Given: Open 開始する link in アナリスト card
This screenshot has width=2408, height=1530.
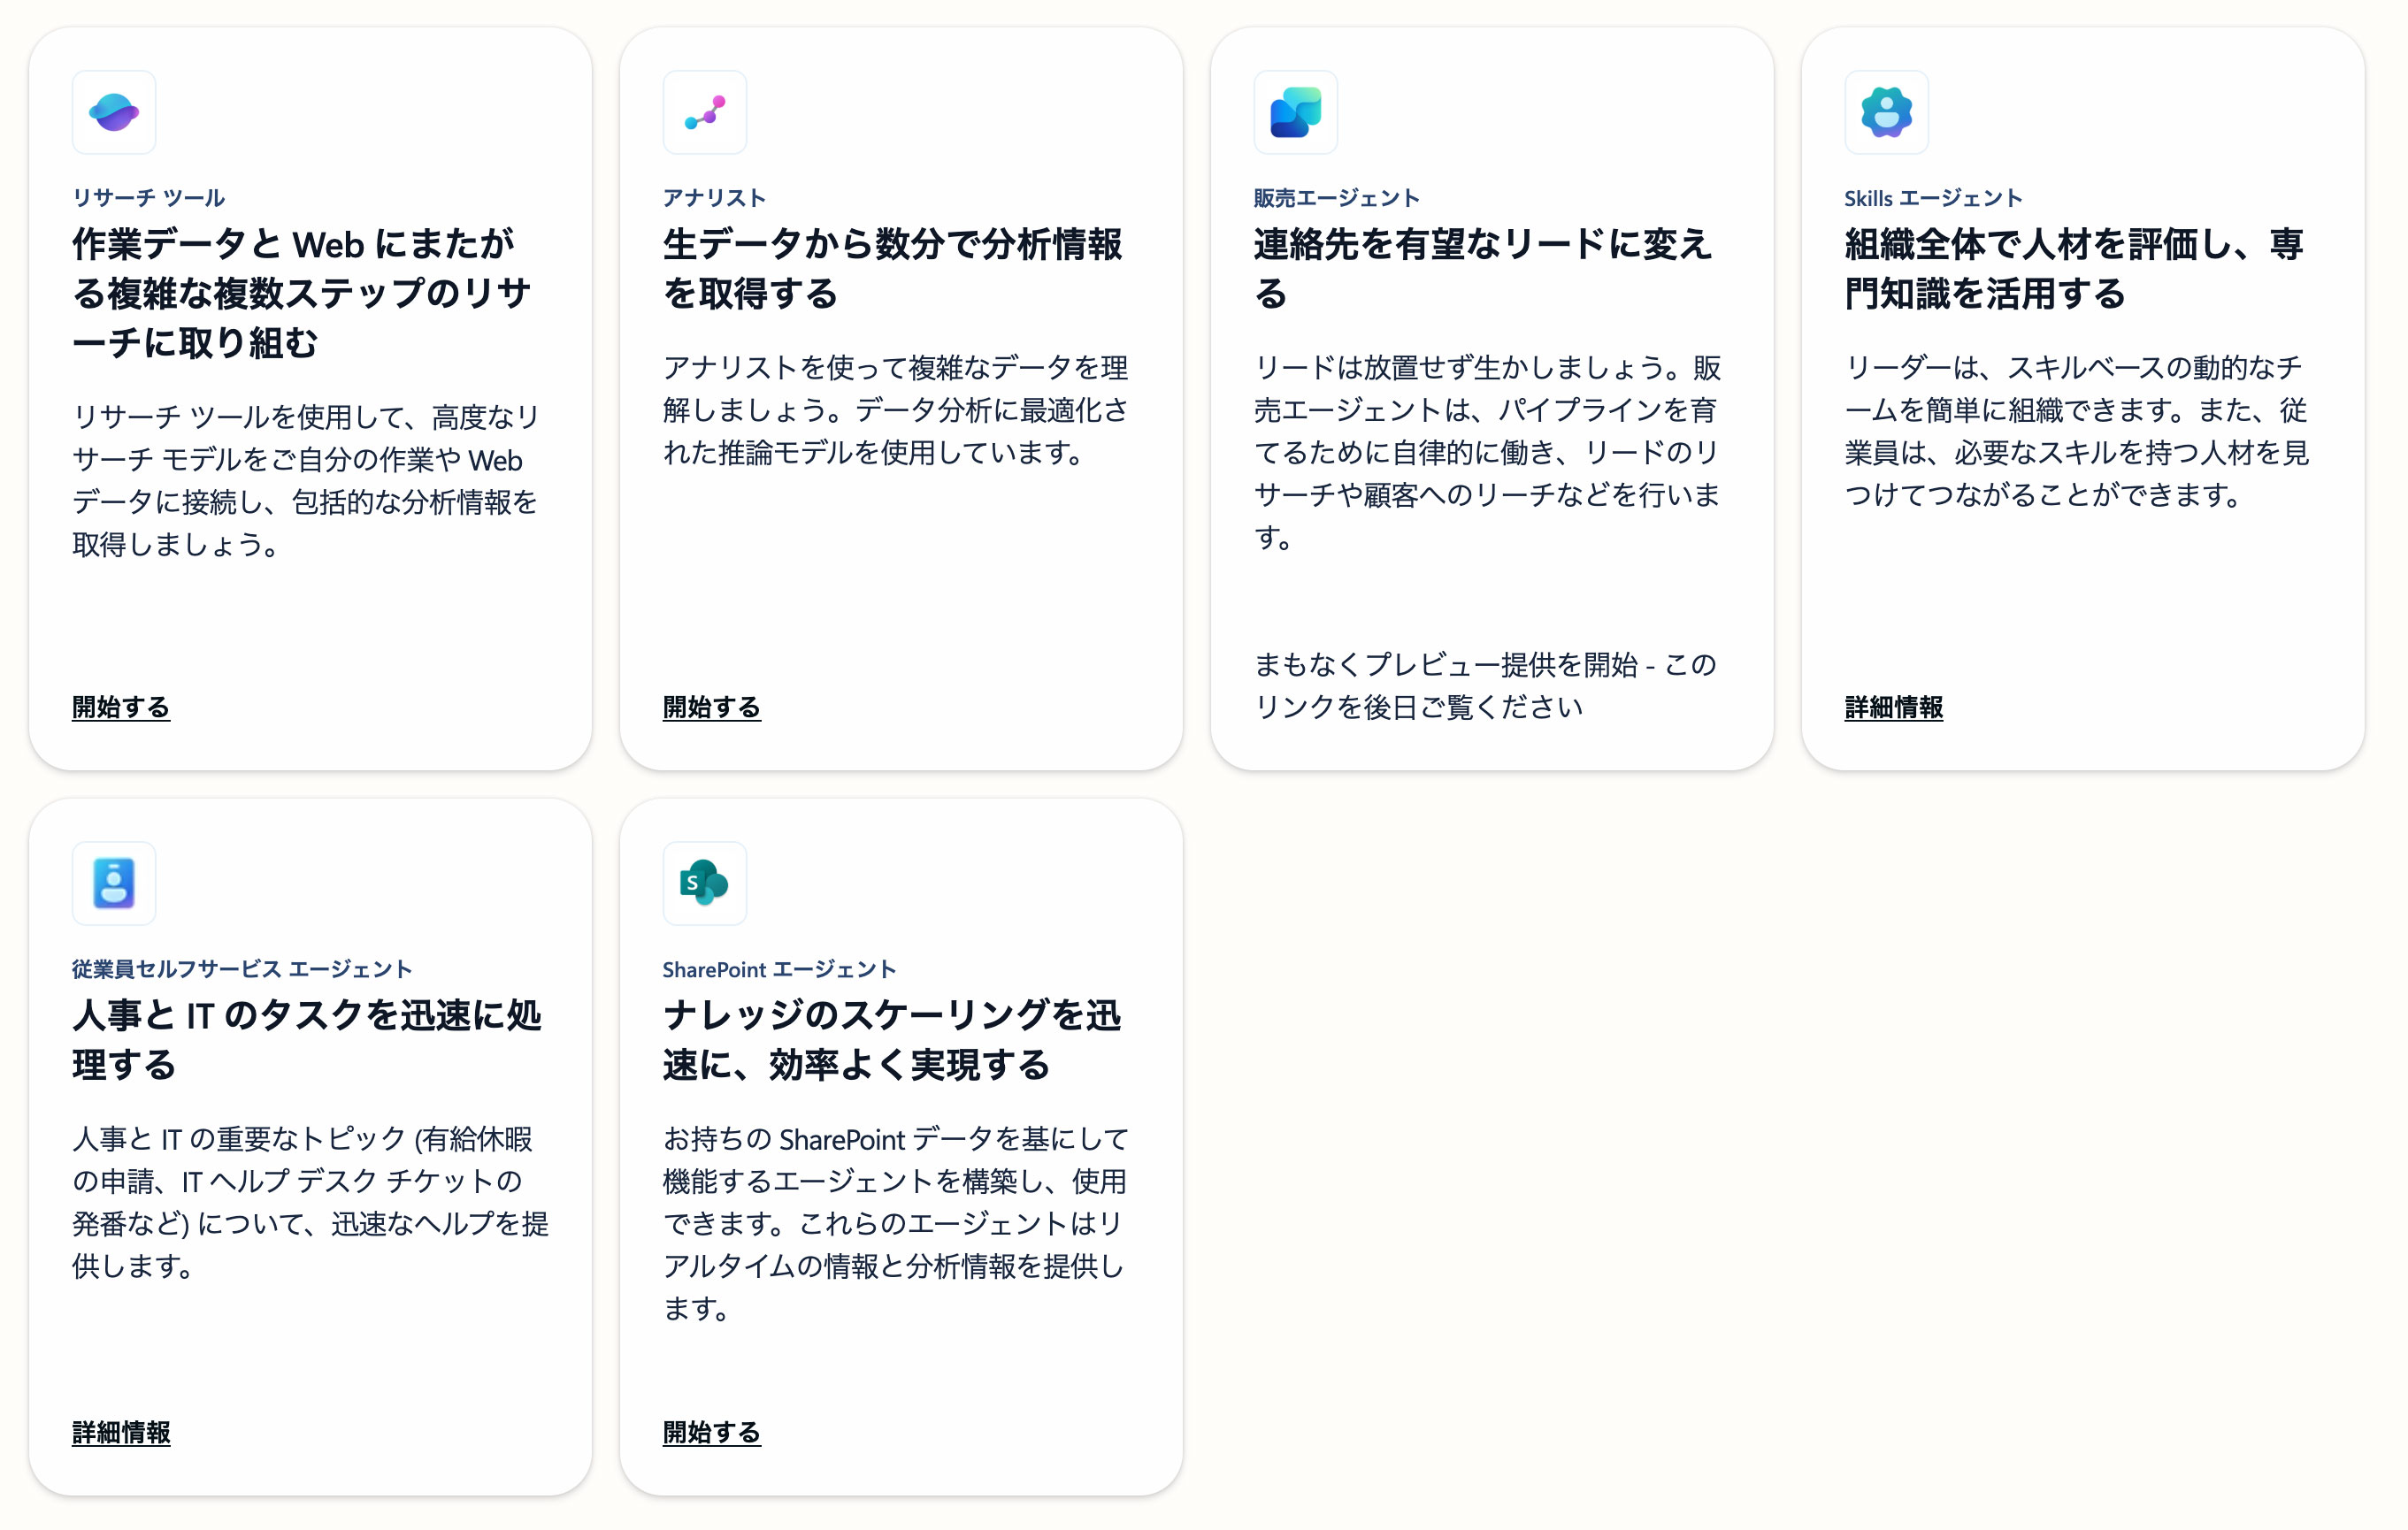Looking at the screenshot, I should (x=712, y=707).
